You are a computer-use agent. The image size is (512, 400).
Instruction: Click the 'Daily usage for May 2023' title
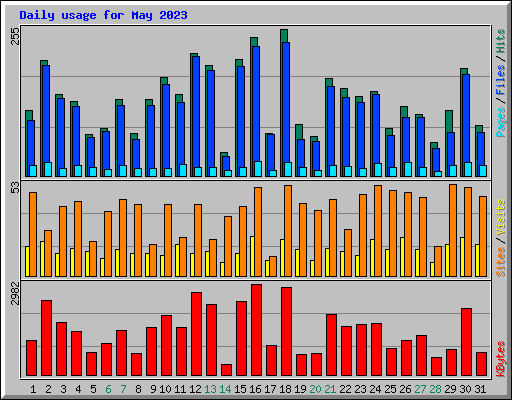point(103,15)
